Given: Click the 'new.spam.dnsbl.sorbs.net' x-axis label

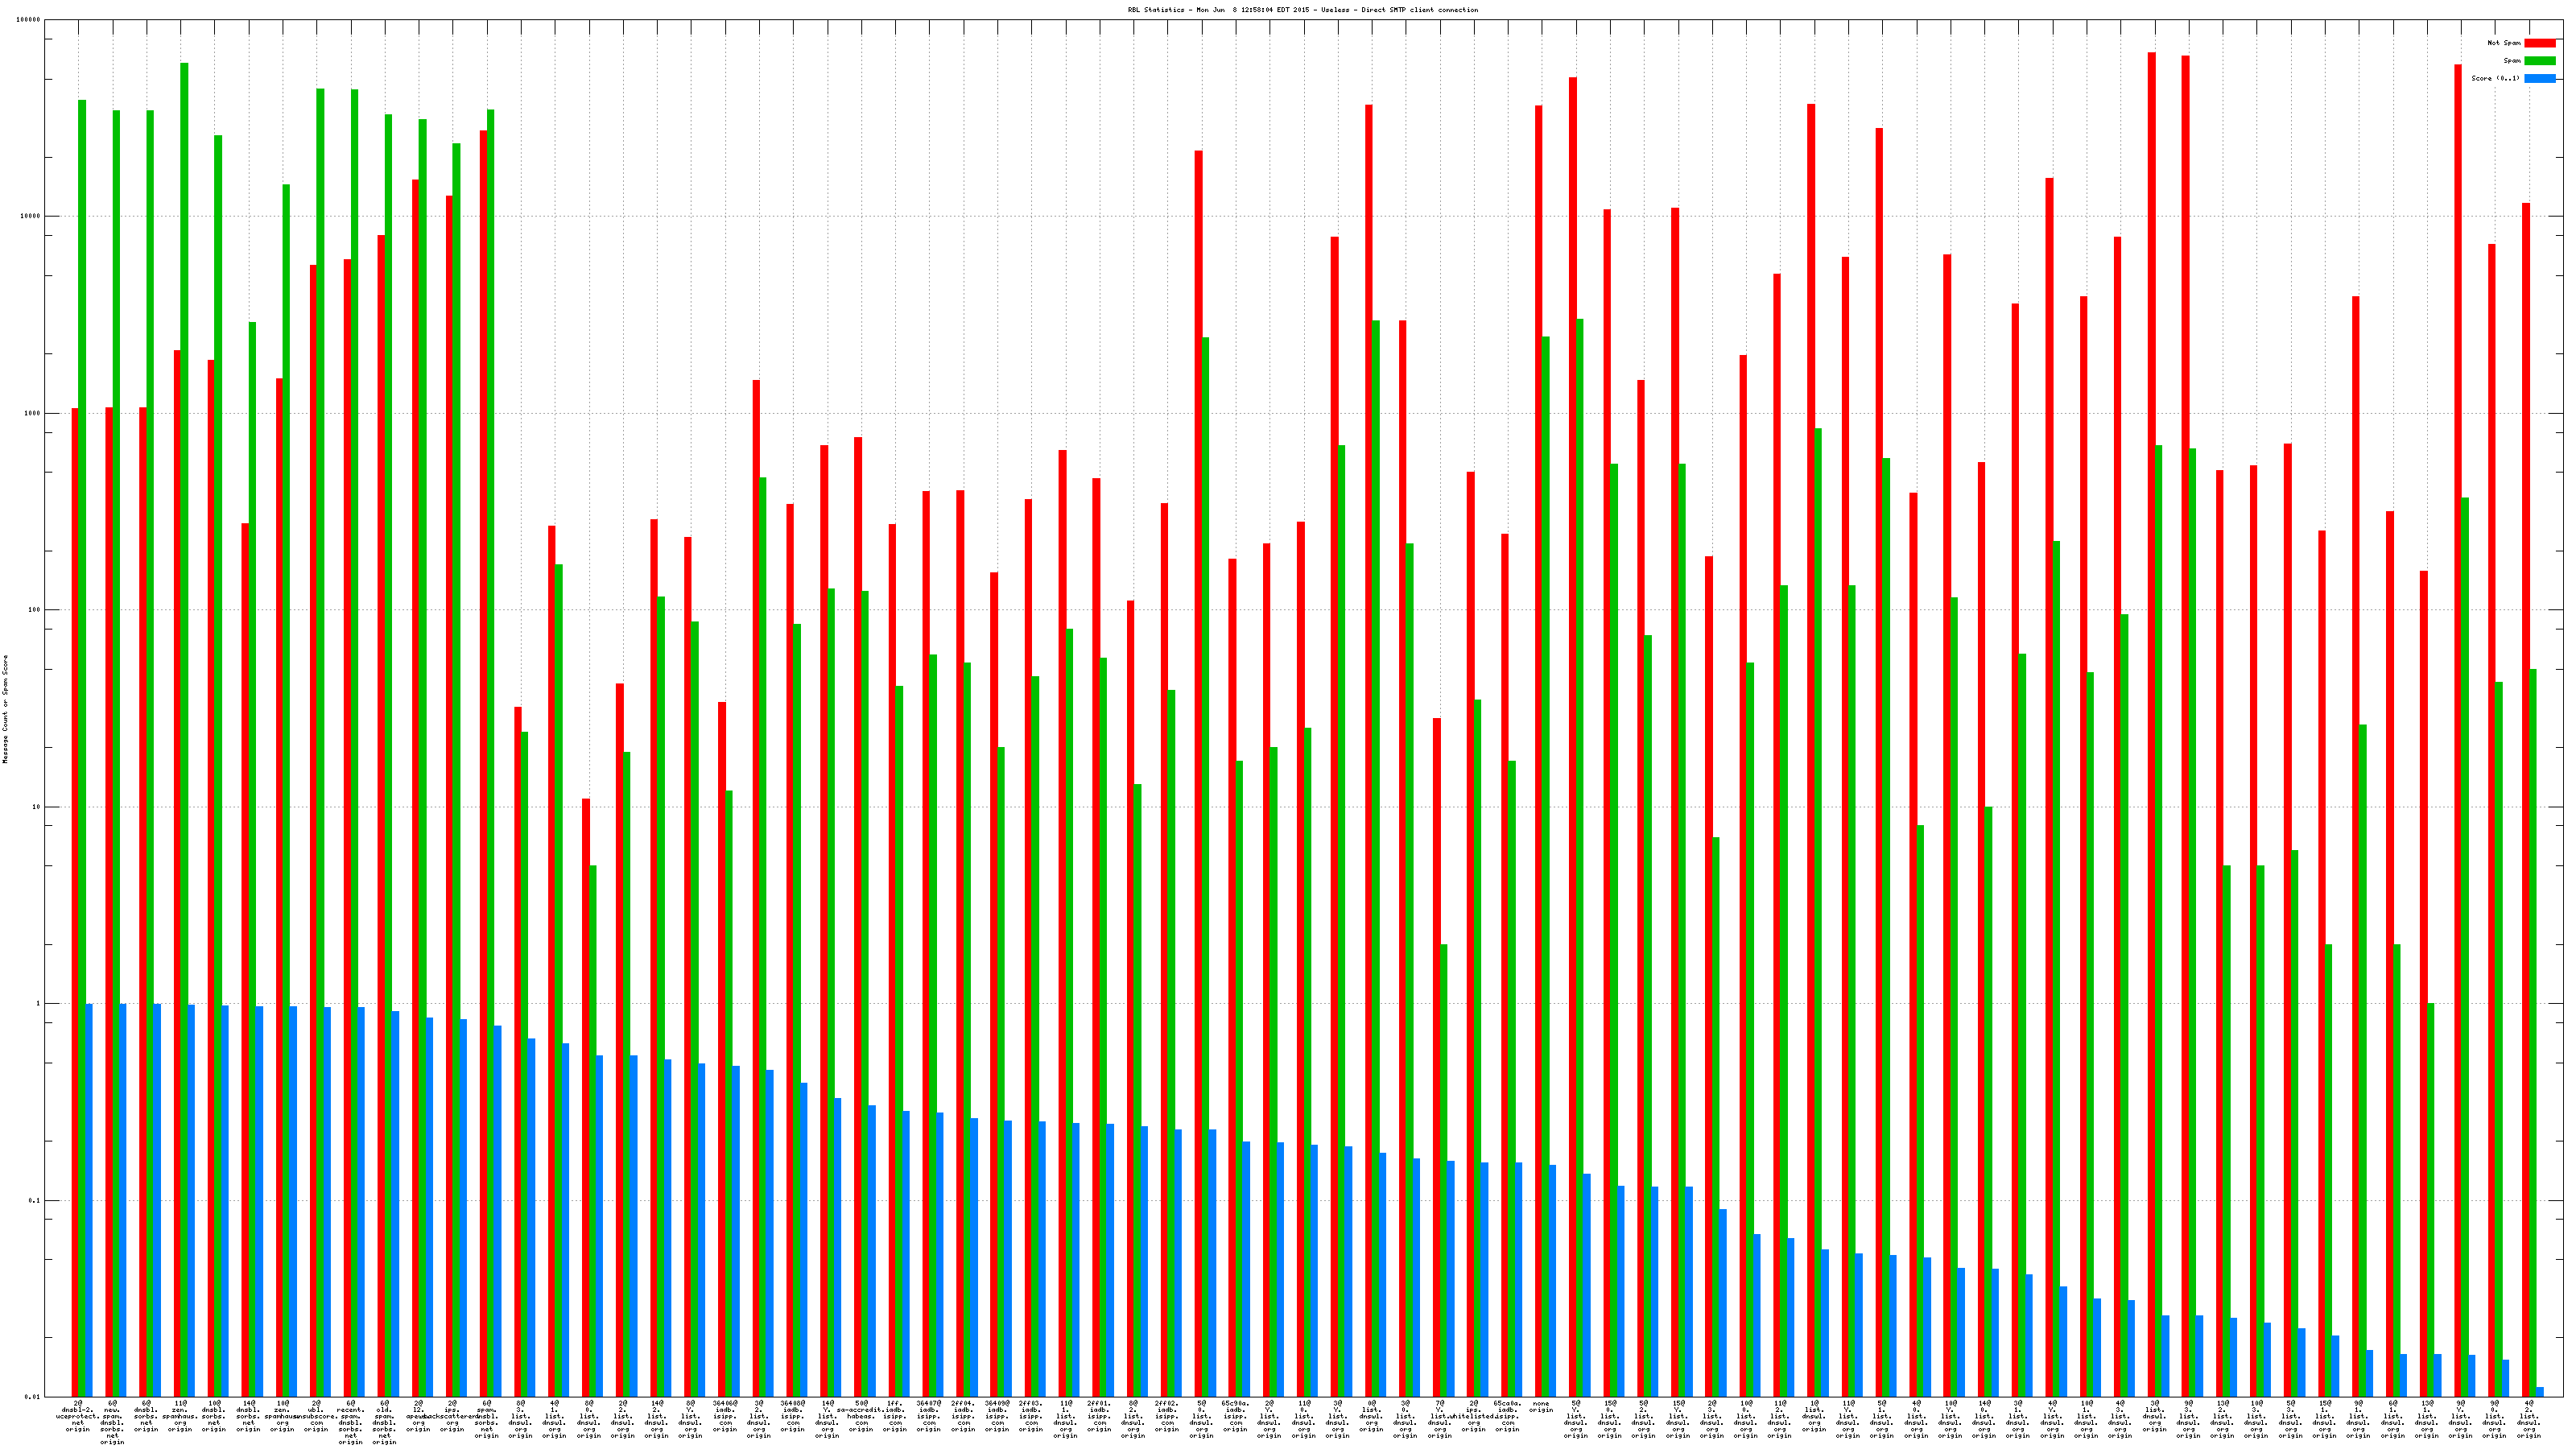Looking at the screenshot, I should point(112,1422).
